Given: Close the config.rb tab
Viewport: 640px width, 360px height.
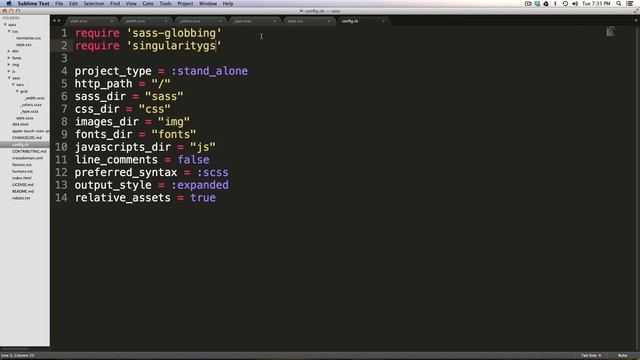Looking at the screenshot, I should point(383,21).
